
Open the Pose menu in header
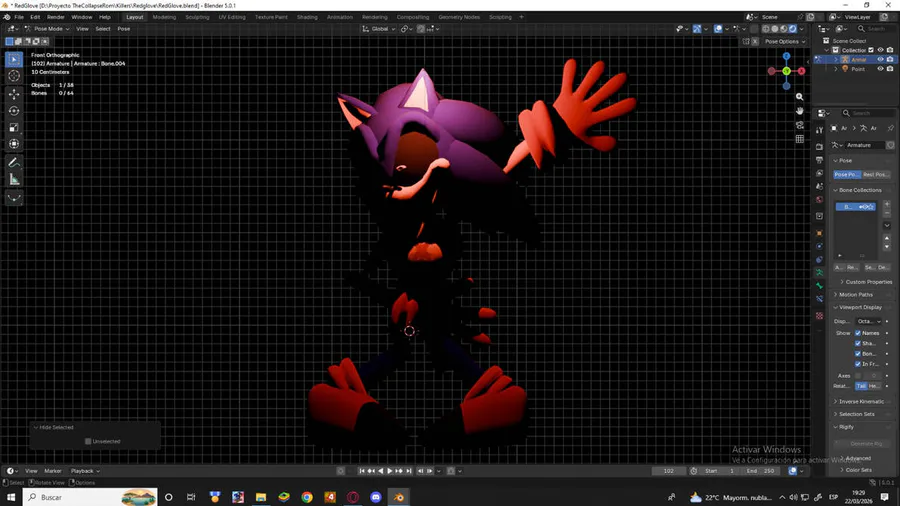123,29
